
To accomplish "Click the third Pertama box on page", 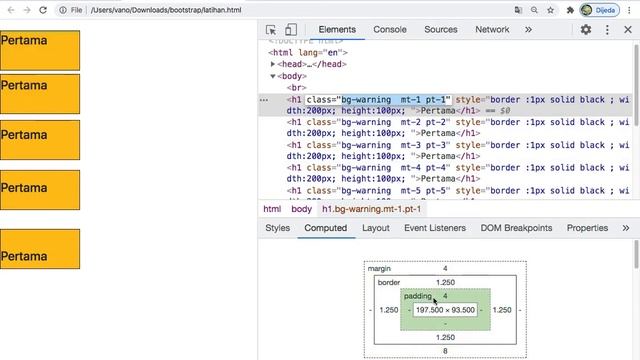I will [x=40, y=140].
